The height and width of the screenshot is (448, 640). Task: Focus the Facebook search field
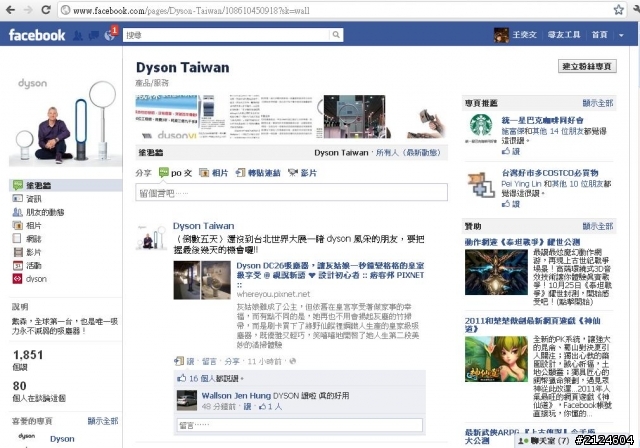click(227, 35)
